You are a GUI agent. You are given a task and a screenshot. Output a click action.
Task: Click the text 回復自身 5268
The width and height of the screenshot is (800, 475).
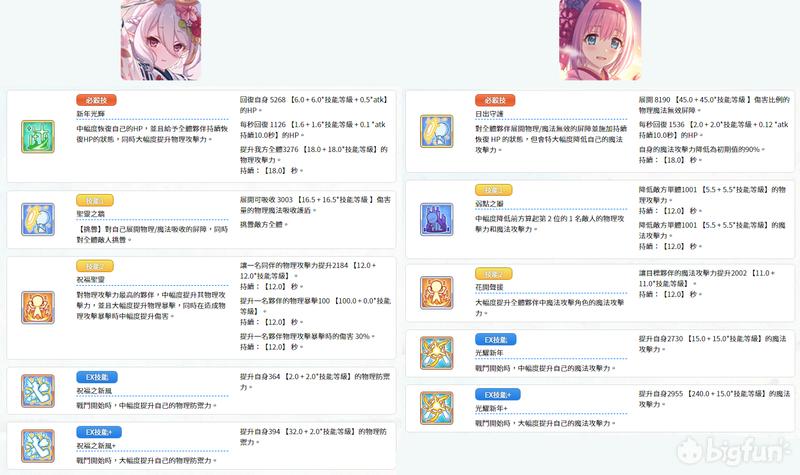[263, 99]
